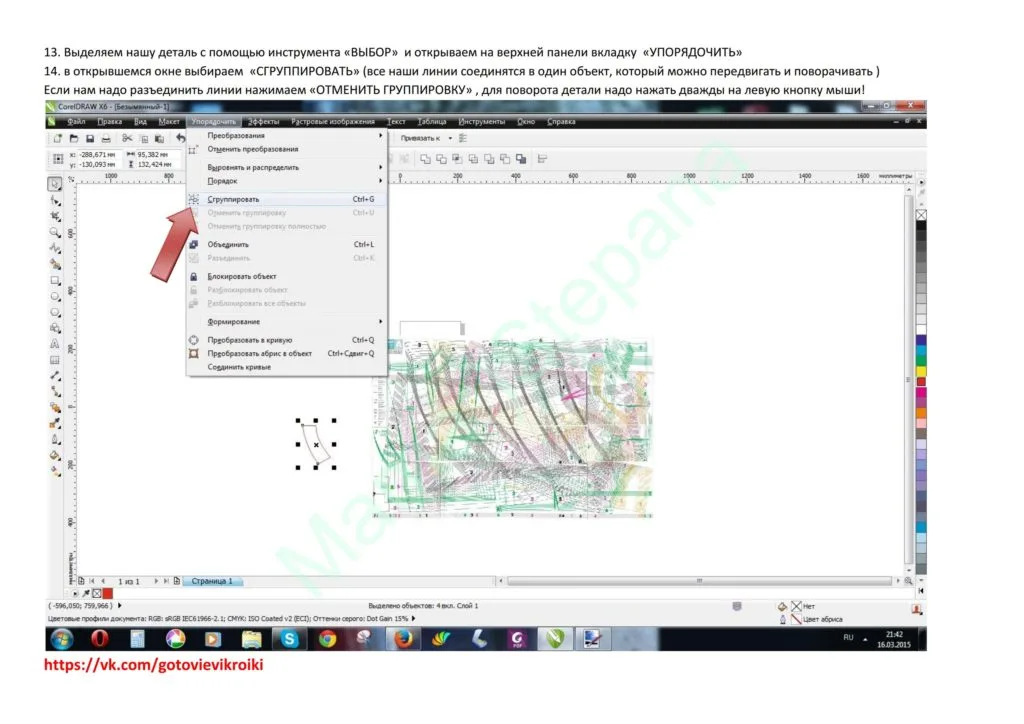The height and width of the screenshot is (724, 1024).
Task: Click the Paste toolbar icon
Action: pyautogui.click(x=159, y=138)
